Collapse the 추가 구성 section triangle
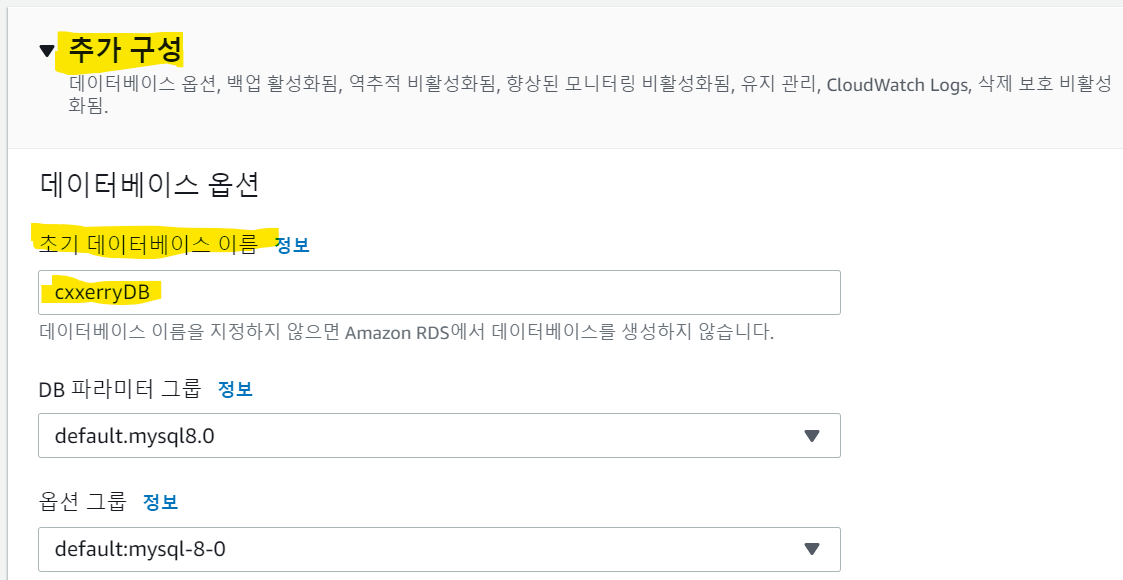Screen dimensions: 1123x580 coord(47,52)
